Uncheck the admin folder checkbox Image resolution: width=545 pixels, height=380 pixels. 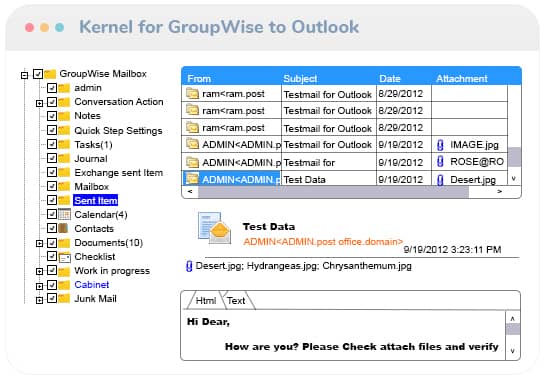click(x=52, y=88)
